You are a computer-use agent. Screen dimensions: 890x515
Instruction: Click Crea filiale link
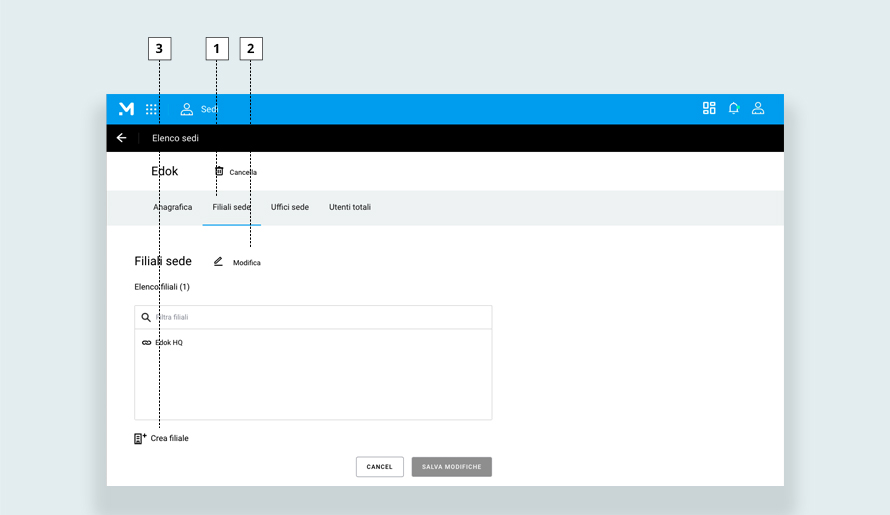169,438
